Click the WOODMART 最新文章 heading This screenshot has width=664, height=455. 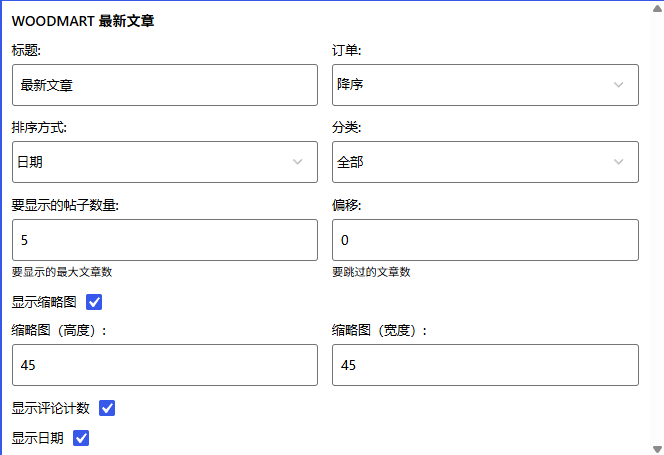(83, 21)
